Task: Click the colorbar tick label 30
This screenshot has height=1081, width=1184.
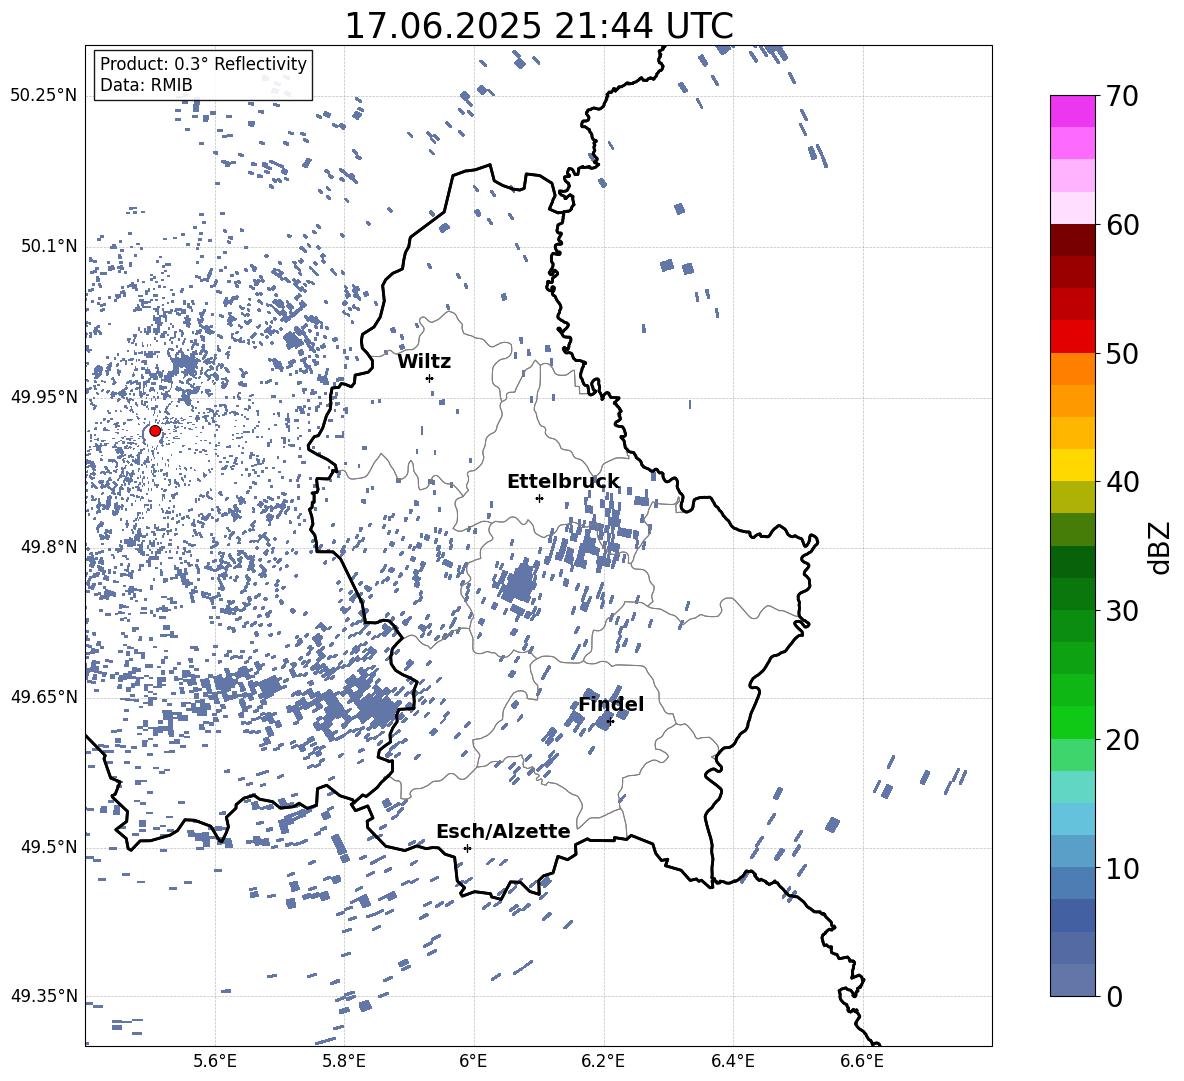Action: tap(1123, 611)
